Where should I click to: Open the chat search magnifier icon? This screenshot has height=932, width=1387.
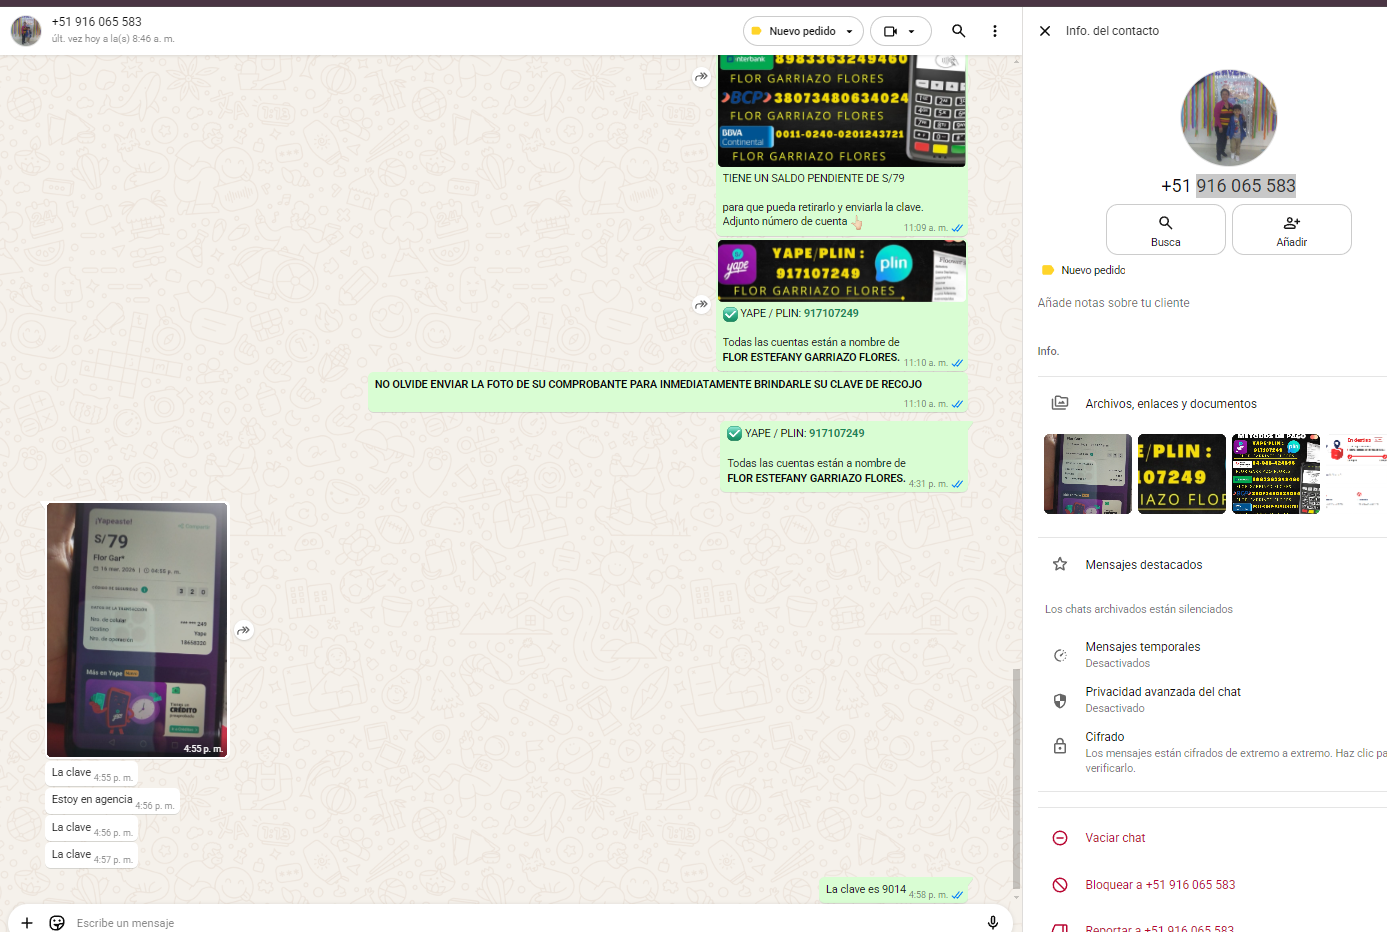tap(958, 31)
